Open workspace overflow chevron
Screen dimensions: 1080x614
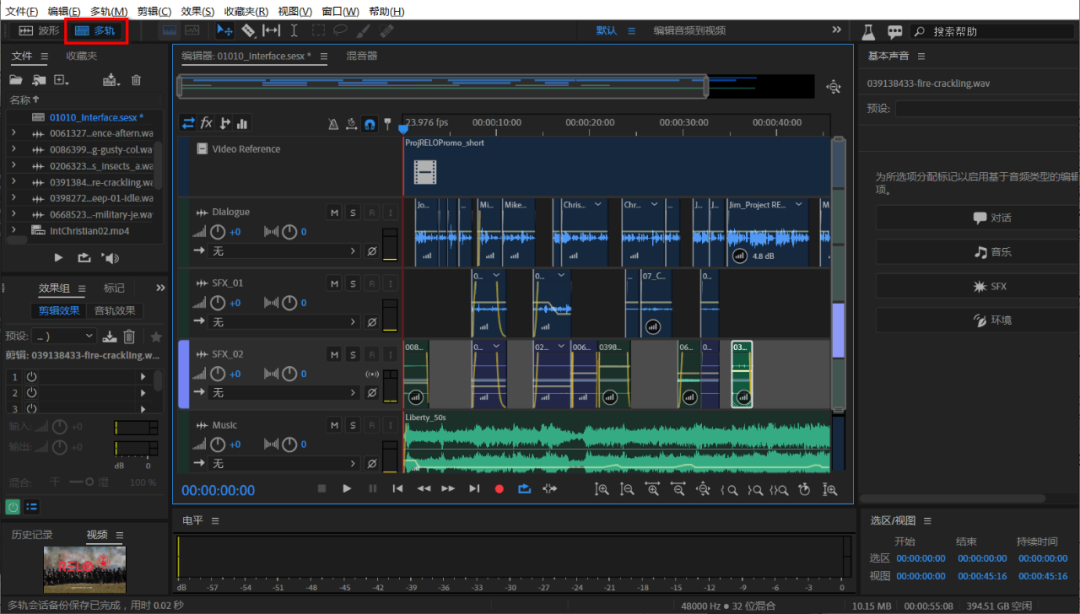[x=836, y=30]
